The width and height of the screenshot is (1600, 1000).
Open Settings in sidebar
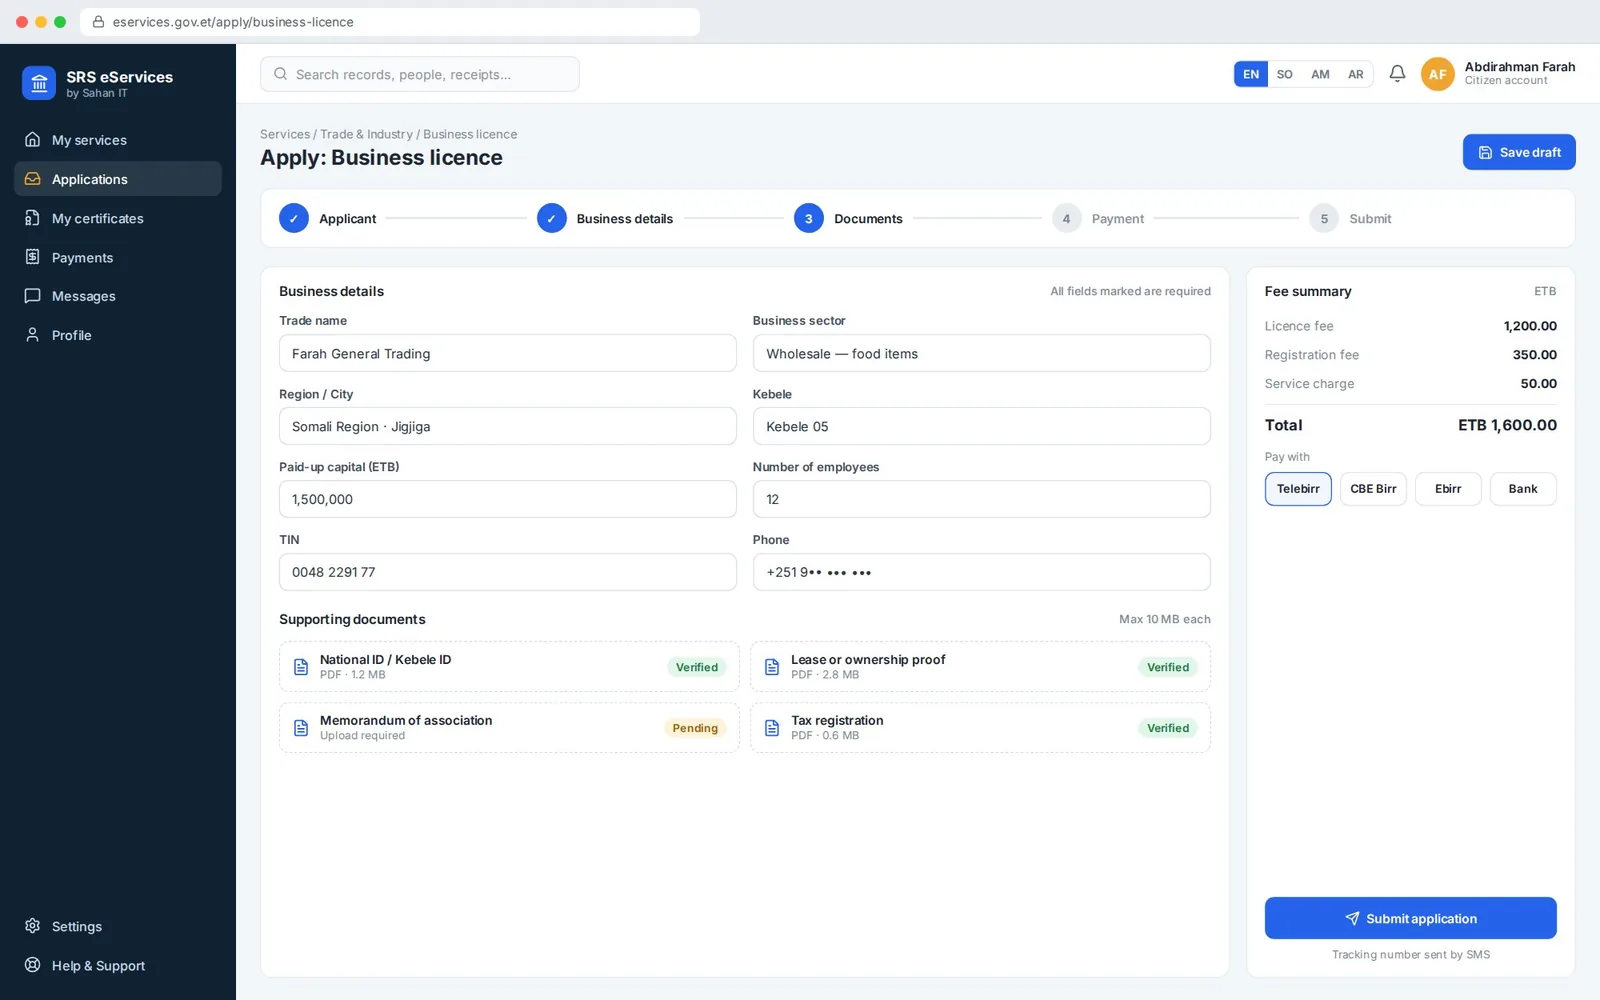[118, 926]
